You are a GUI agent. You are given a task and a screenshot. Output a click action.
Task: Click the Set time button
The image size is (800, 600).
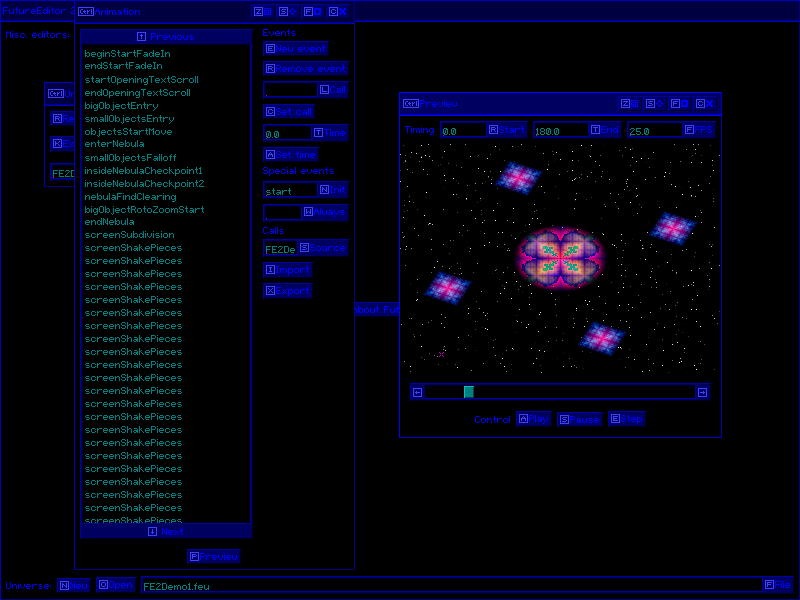click(291, 155)
